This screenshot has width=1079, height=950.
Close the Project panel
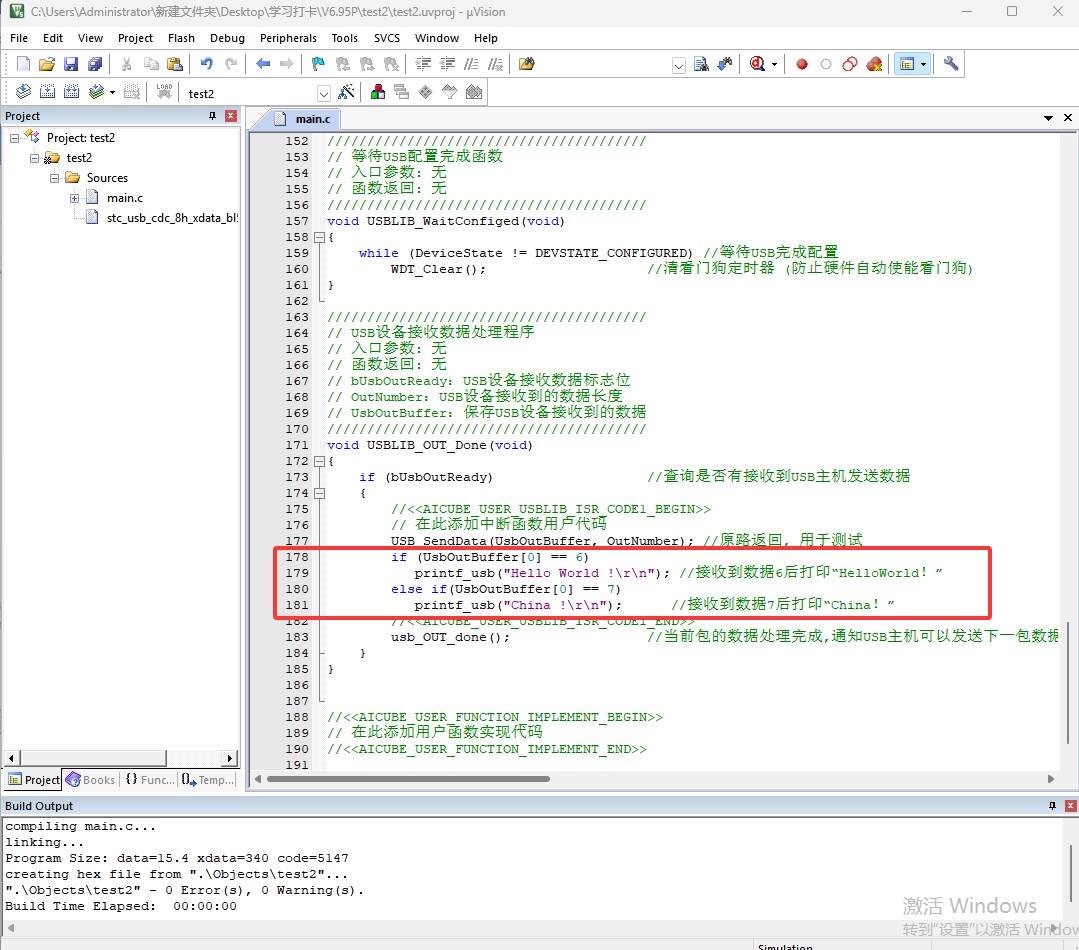click(x=231, y=116)
